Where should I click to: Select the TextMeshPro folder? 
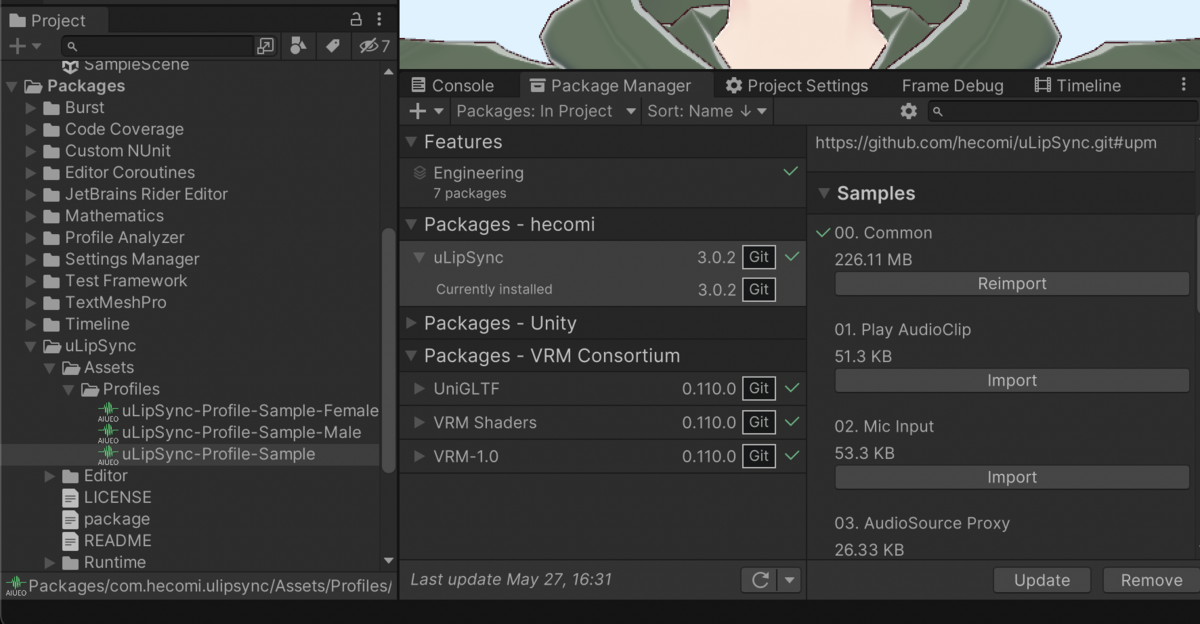click(x=115, y=302)
